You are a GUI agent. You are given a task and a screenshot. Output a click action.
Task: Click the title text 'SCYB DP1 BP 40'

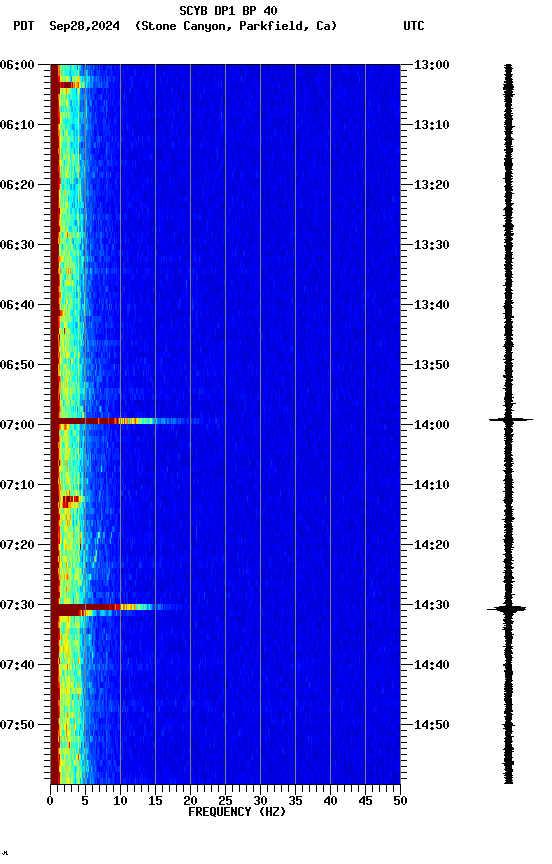pyautogui.click(x=228, y=11)
